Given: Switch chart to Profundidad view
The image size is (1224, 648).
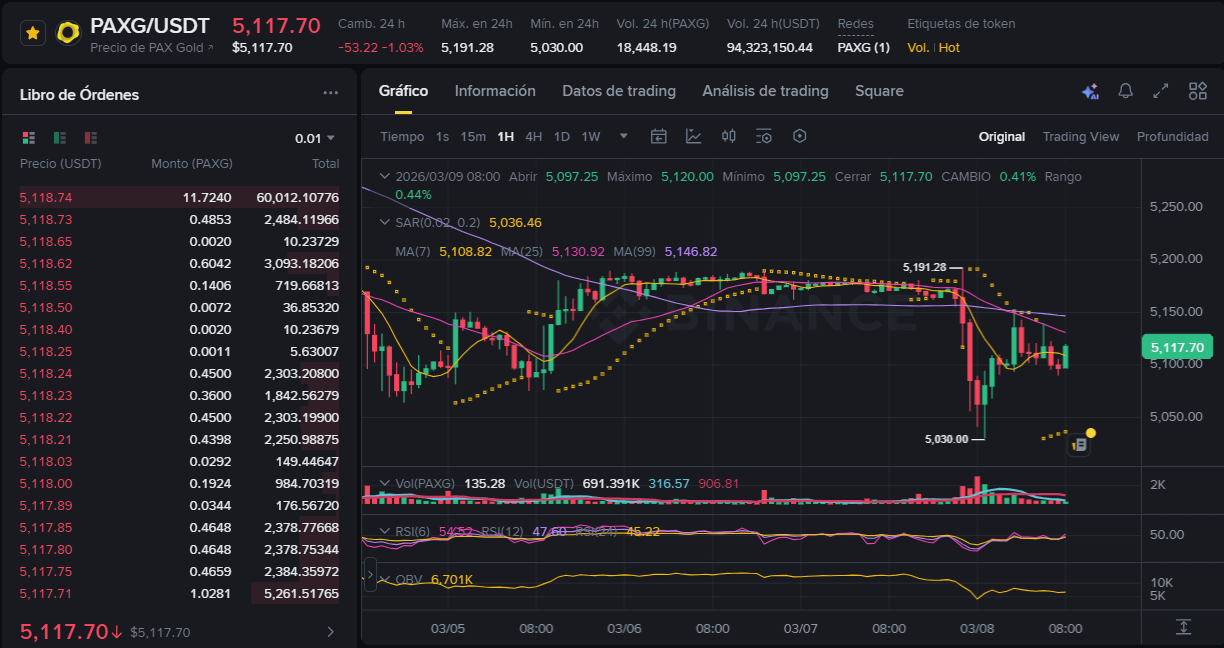Looking at the screenshot, I should [x=1172, y=137].
